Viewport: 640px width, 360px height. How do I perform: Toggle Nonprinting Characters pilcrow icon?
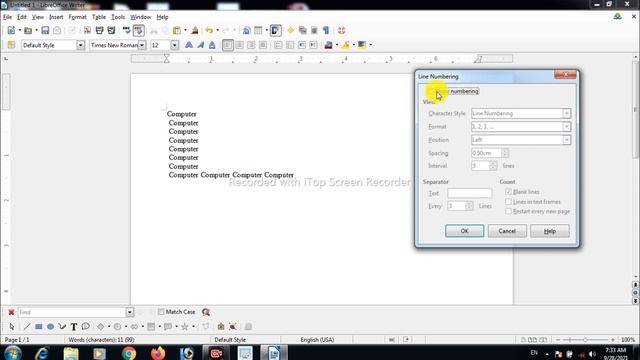[326, 31]
